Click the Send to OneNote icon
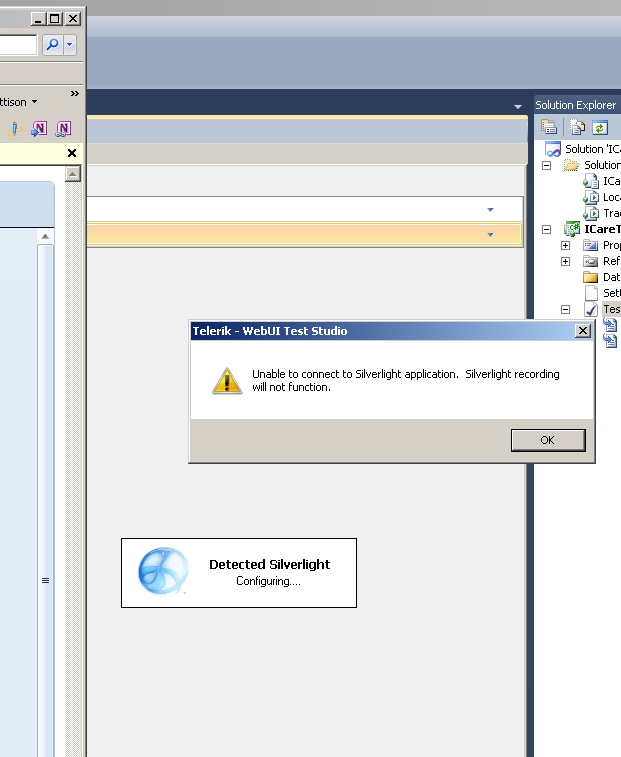 [x=39, y=128]
